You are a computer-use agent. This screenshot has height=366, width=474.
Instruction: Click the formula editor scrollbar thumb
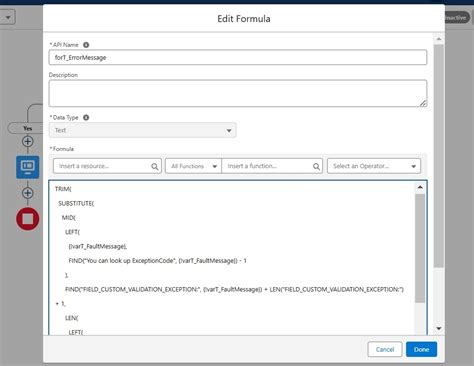point(420,248)
